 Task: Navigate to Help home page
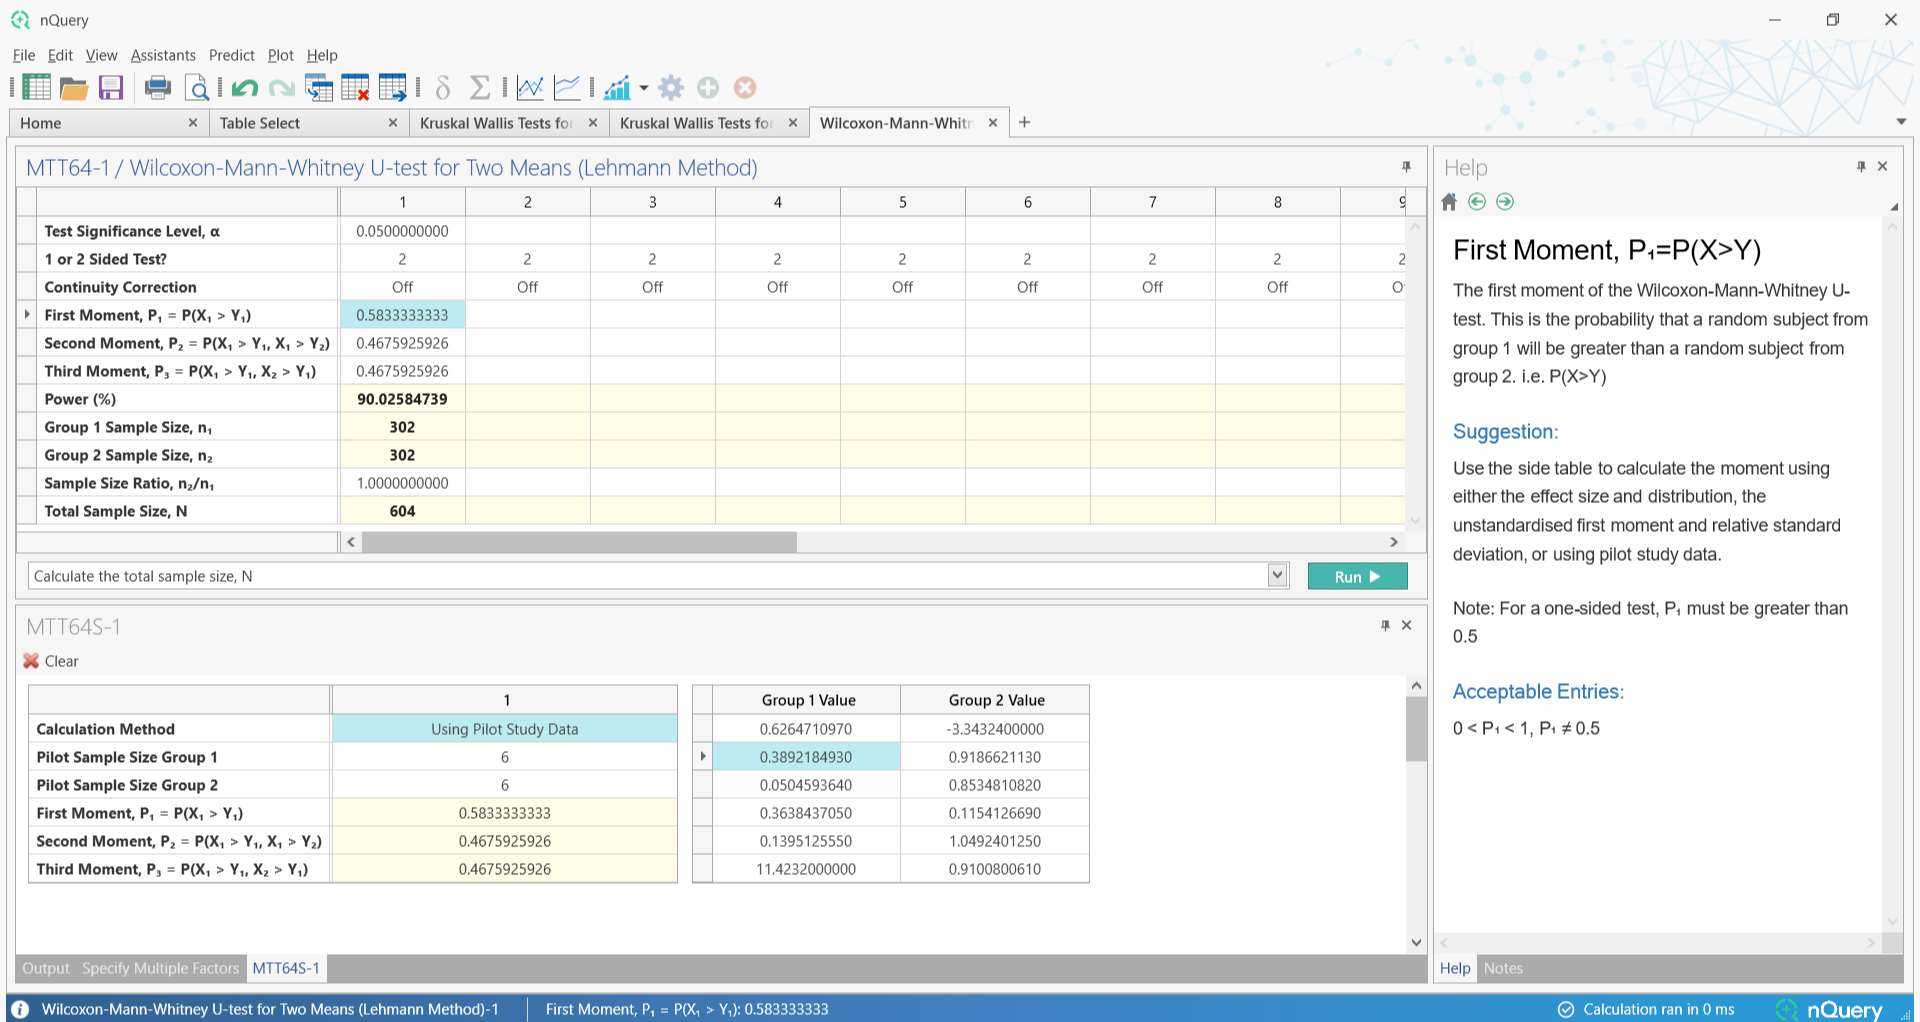point(1449,201)
